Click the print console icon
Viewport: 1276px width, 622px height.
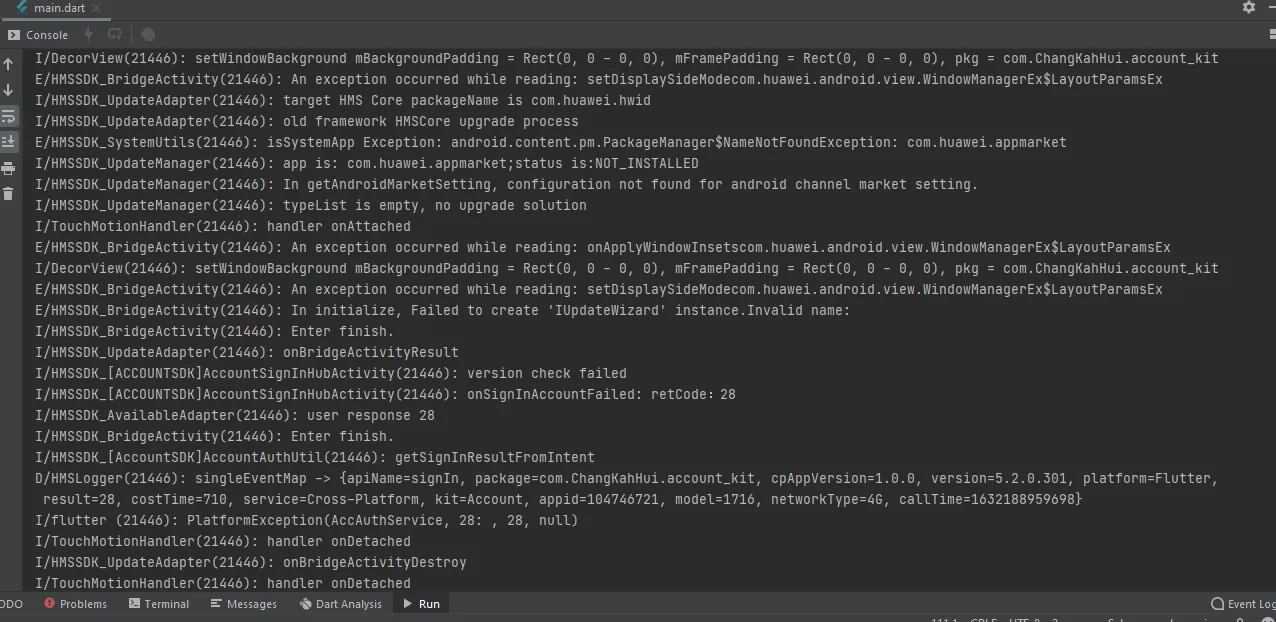click(8, 168)
